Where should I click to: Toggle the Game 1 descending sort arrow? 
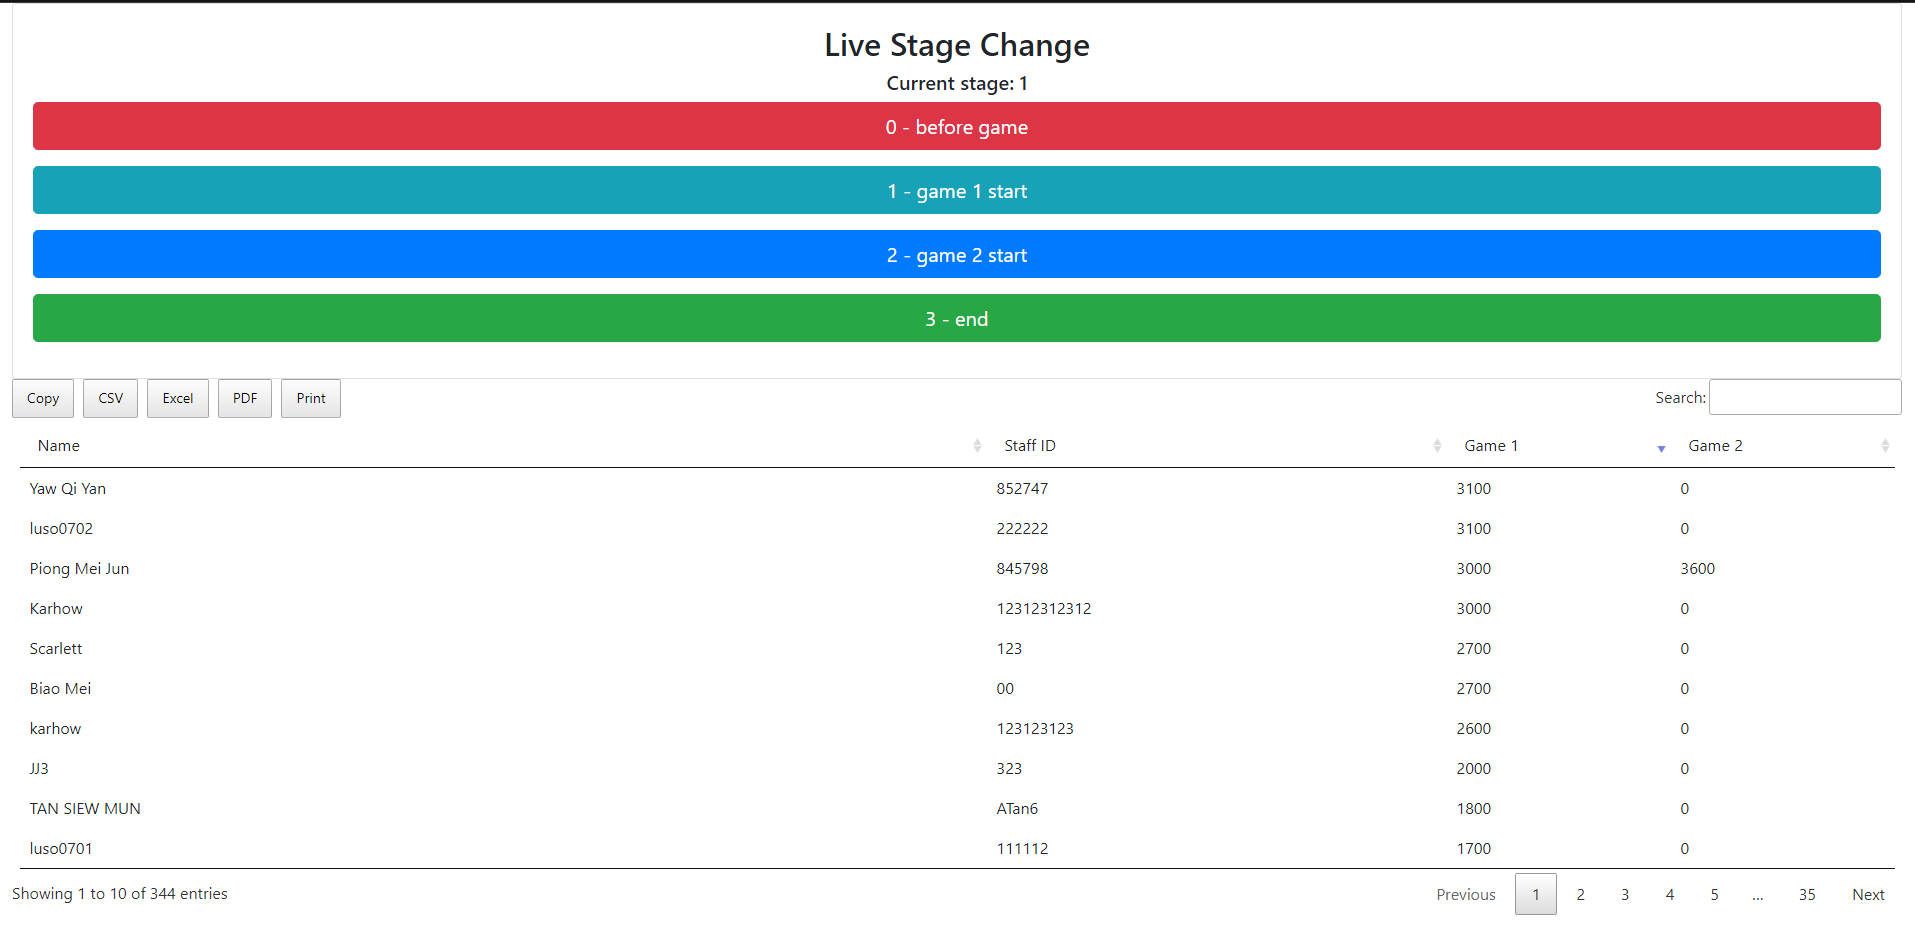click(x=1661, y=448)
